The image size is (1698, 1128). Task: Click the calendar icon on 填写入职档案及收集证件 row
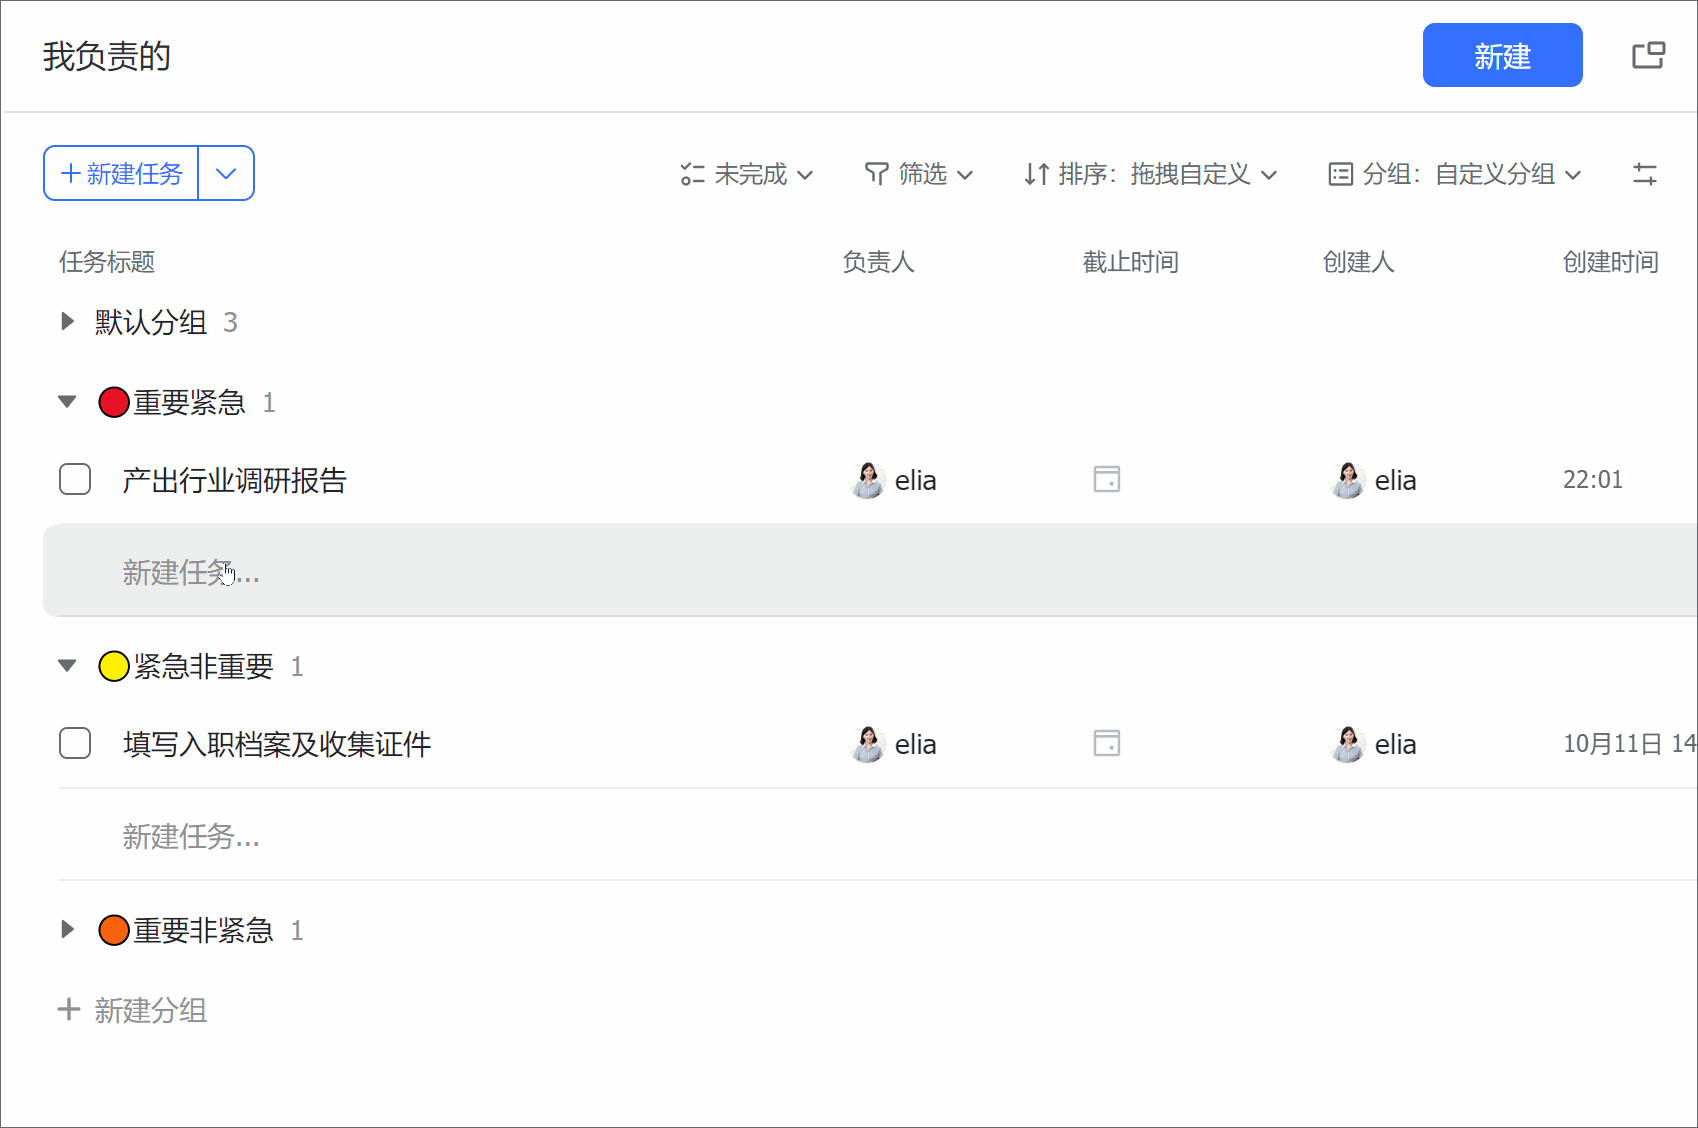point(1106,743)
